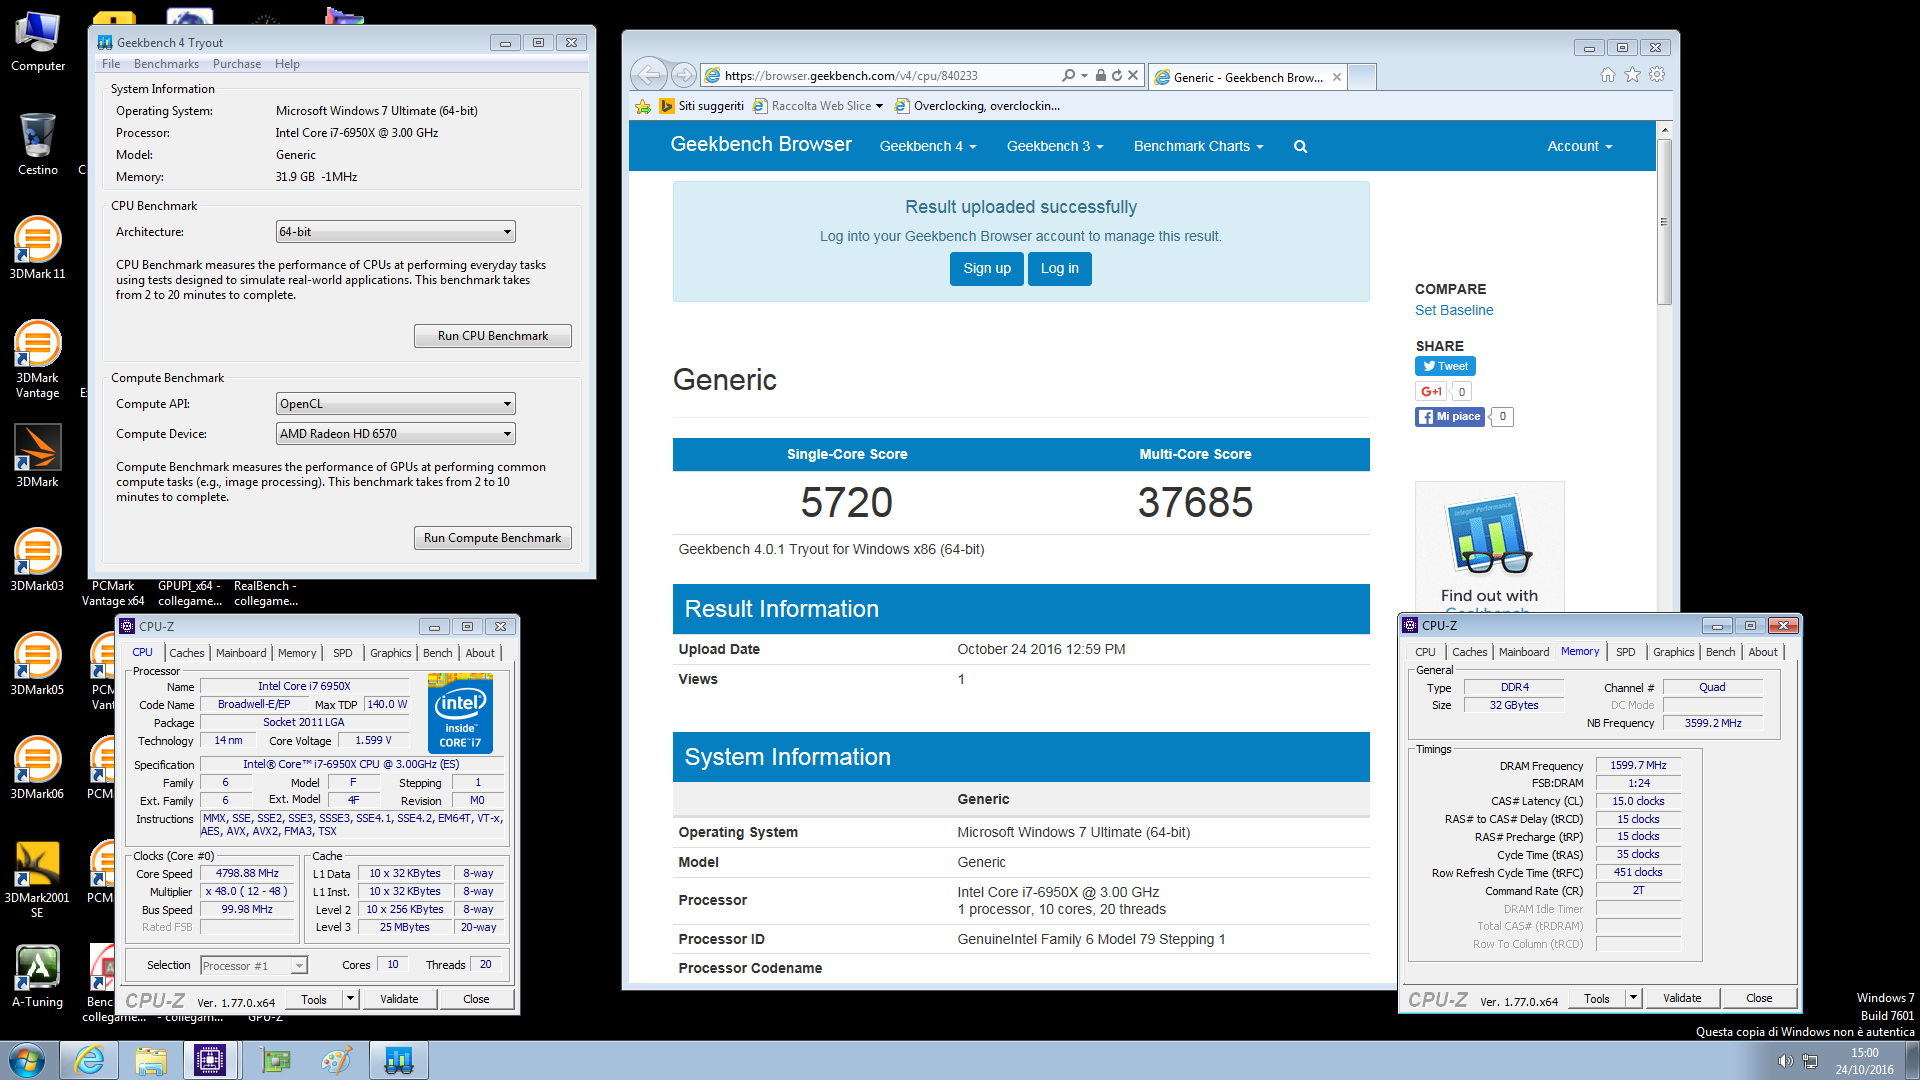Image resolution: width=1920 pixels, height=1080 pixels.
Task: Open the 3DMark03 shortcut
Action: 38,559
